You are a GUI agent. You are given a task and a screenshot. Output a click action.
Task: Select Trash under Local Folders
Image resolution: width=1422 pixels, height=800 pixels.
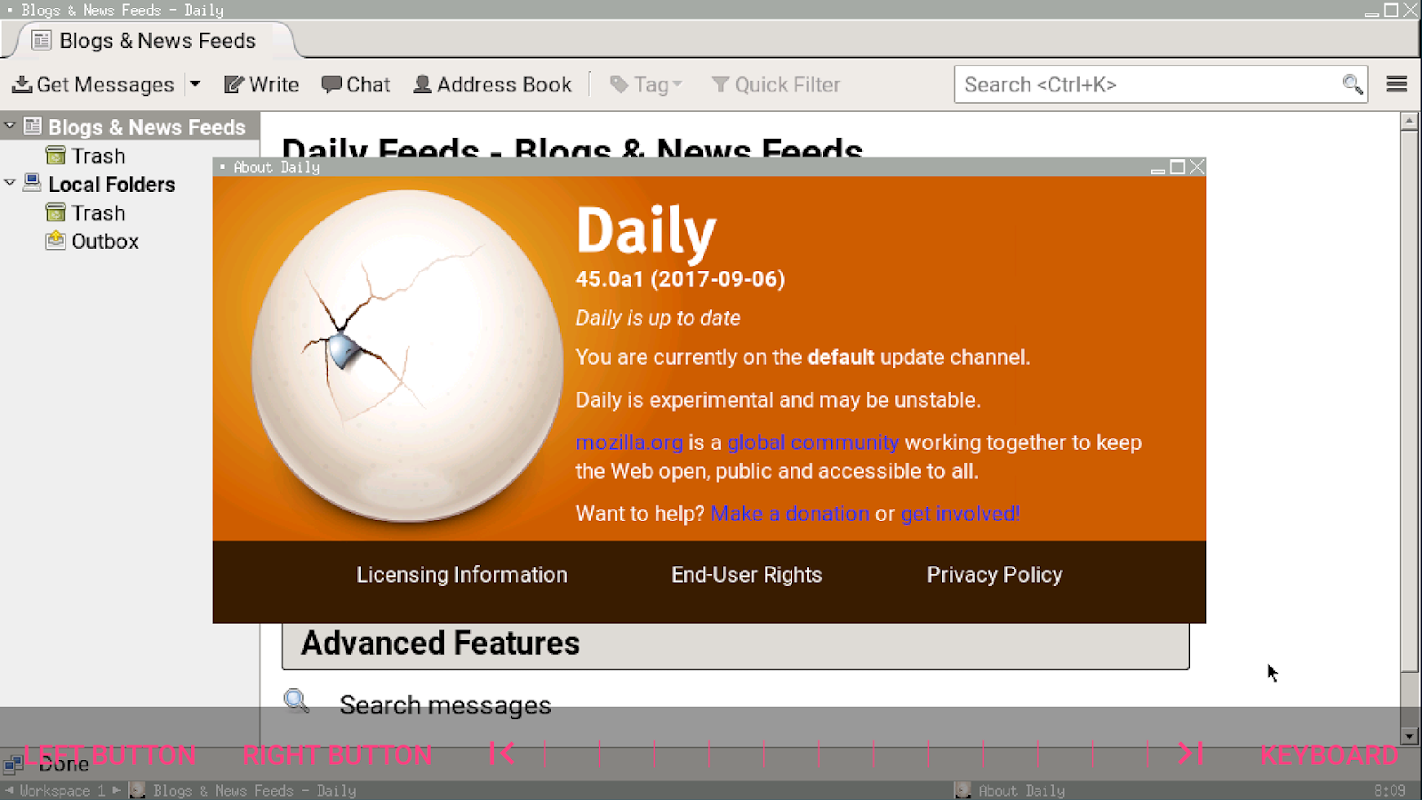pyautogui.click(x=98, y=213)
